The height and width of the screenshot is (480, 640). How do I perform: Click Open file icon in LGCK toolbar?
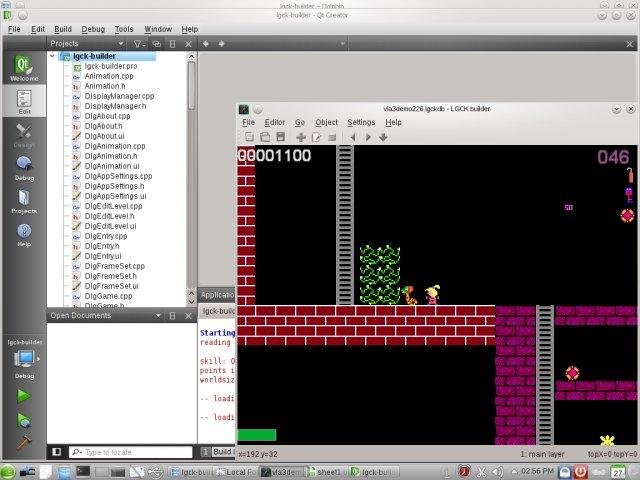tap(265, 137)
